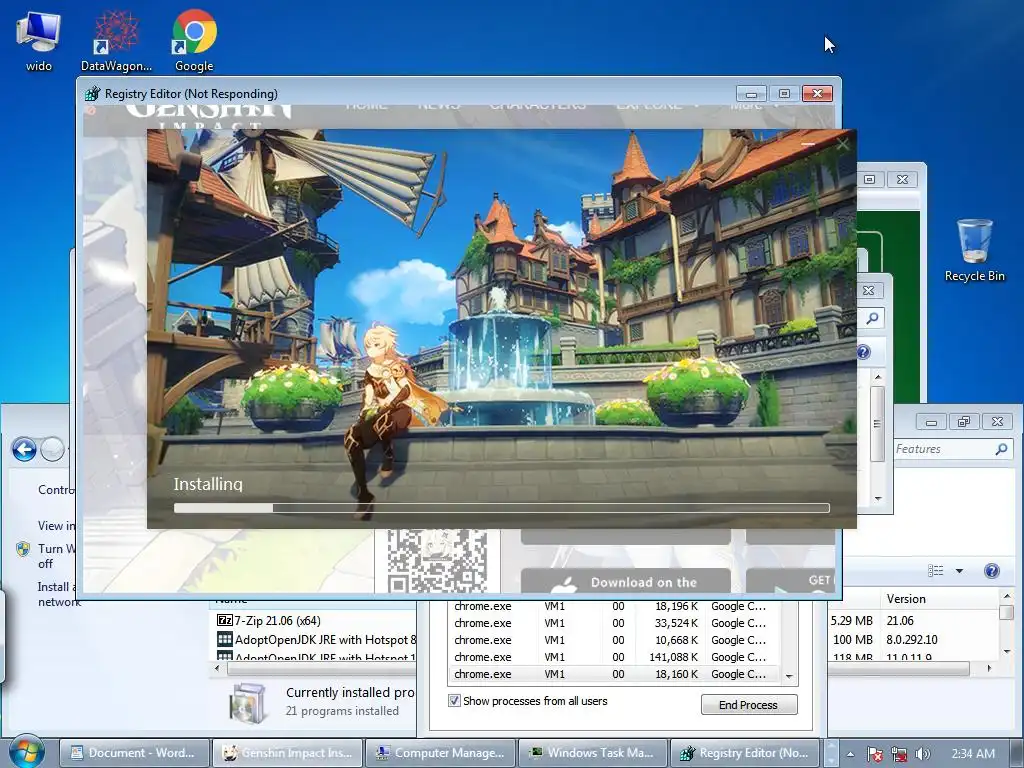Screen dimensions: 1024x768
Task: Click the 'GET' Google Play button on the webpage
Action: (x=790, y=581)
